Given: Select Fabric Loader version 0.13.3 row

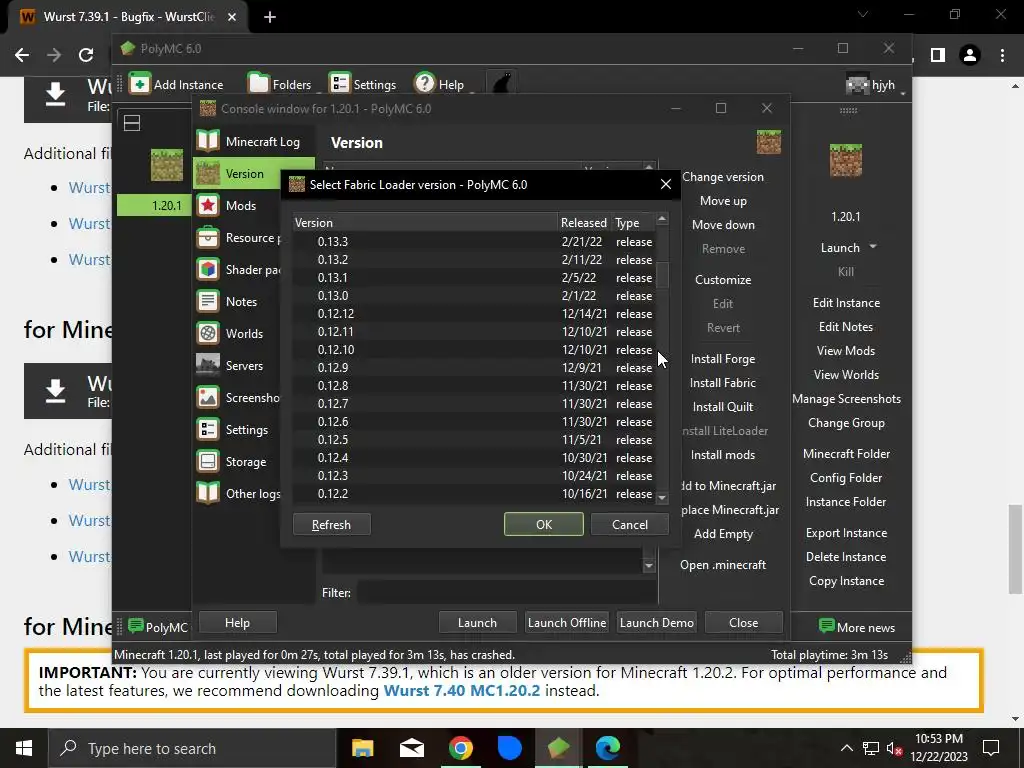Looking at the screenshot, I should pyautogui.click(x=473, y=242).
